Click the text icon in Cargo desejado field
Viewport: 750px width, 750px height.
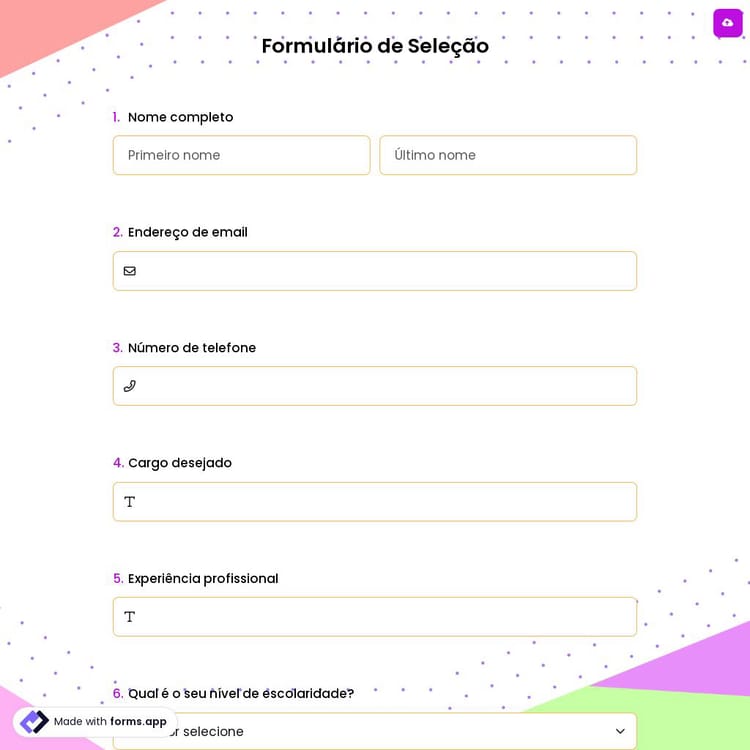130,502
